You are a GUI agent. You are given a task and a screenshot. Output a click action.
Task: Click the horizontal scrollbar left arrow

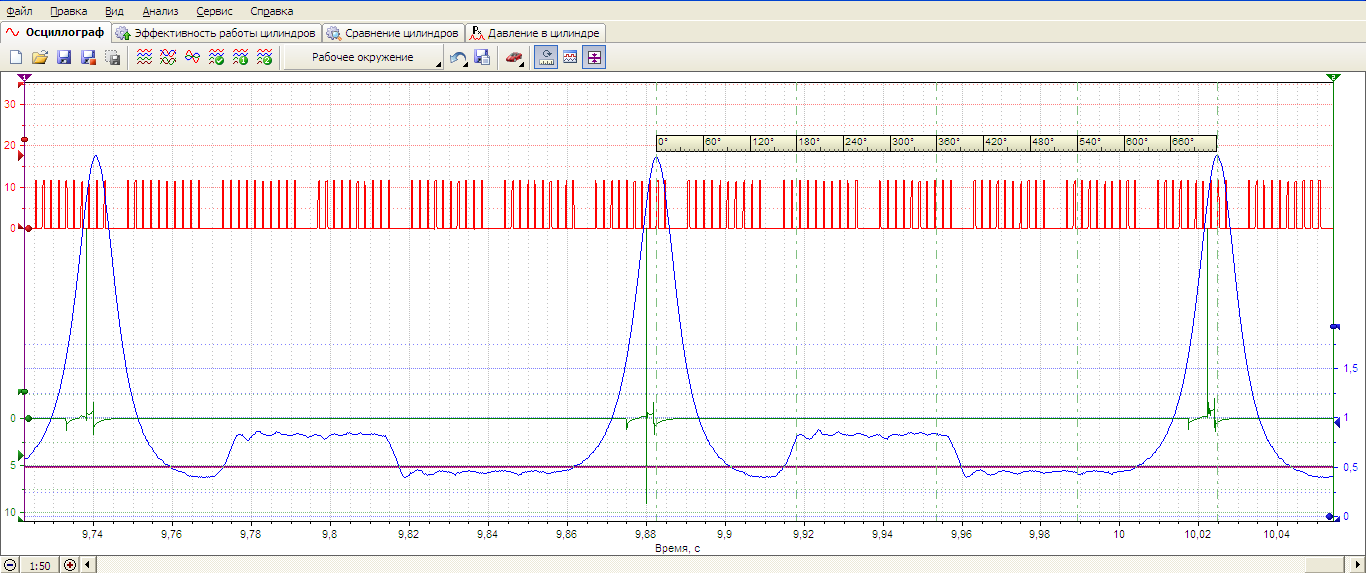click(88, 565)
